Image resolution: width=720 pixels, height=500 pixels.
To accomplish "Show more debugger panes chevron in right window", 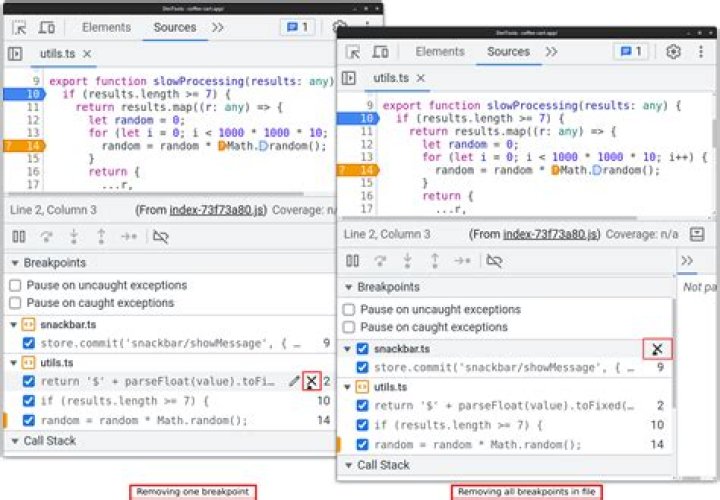I will 687,261.
